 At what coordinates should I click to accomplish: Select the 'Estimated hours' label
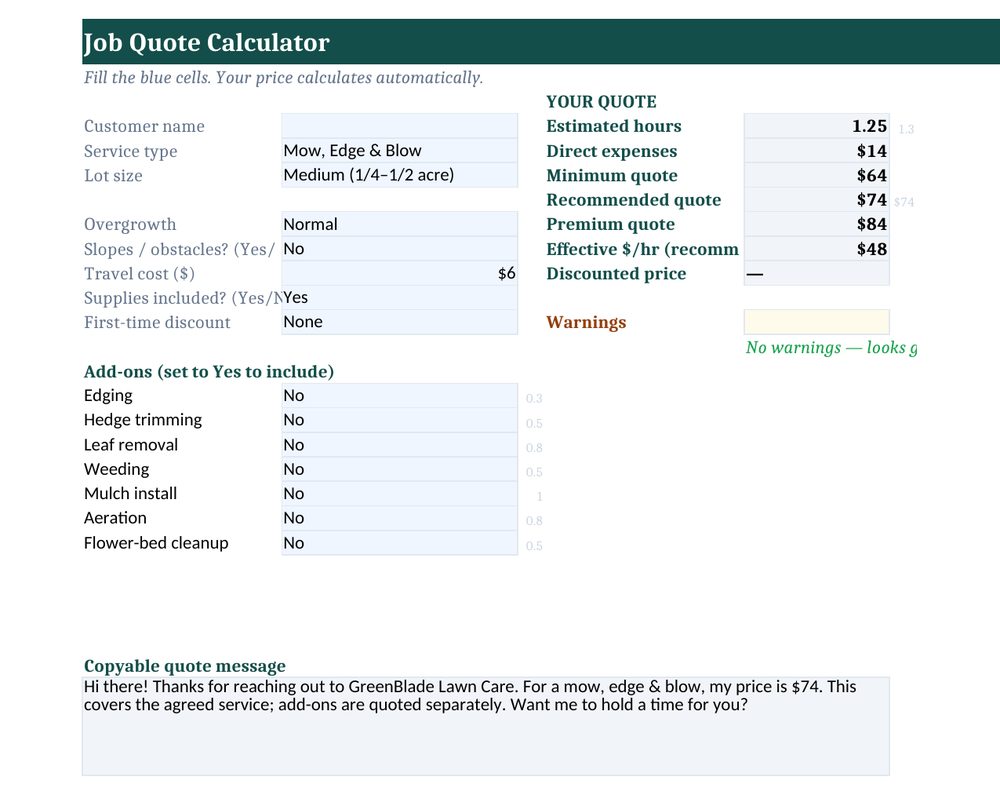[614, 126]
